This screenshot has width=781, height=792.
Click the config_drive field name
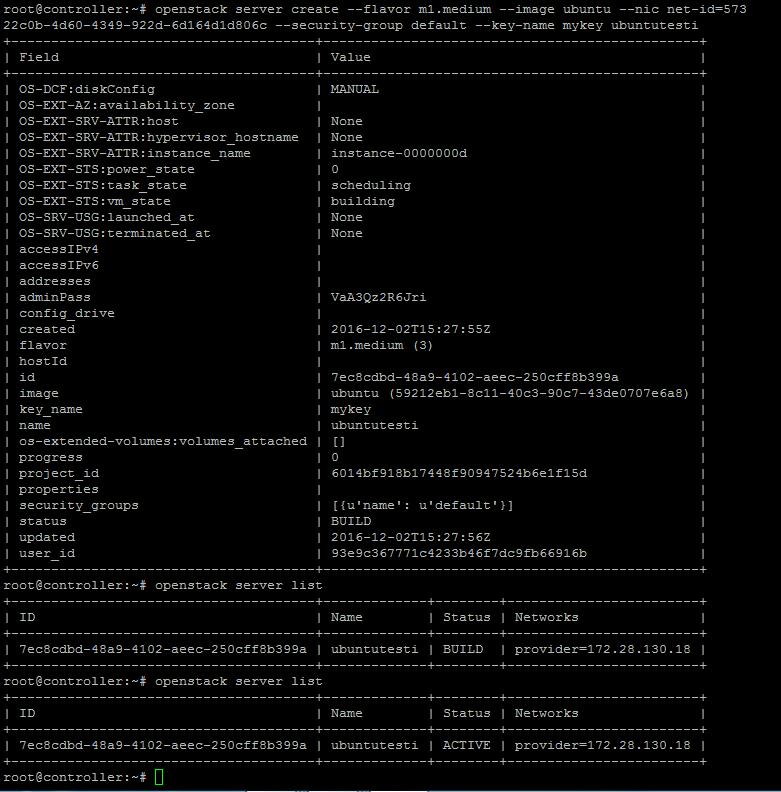pyautogui.click(x=67, y=314)
